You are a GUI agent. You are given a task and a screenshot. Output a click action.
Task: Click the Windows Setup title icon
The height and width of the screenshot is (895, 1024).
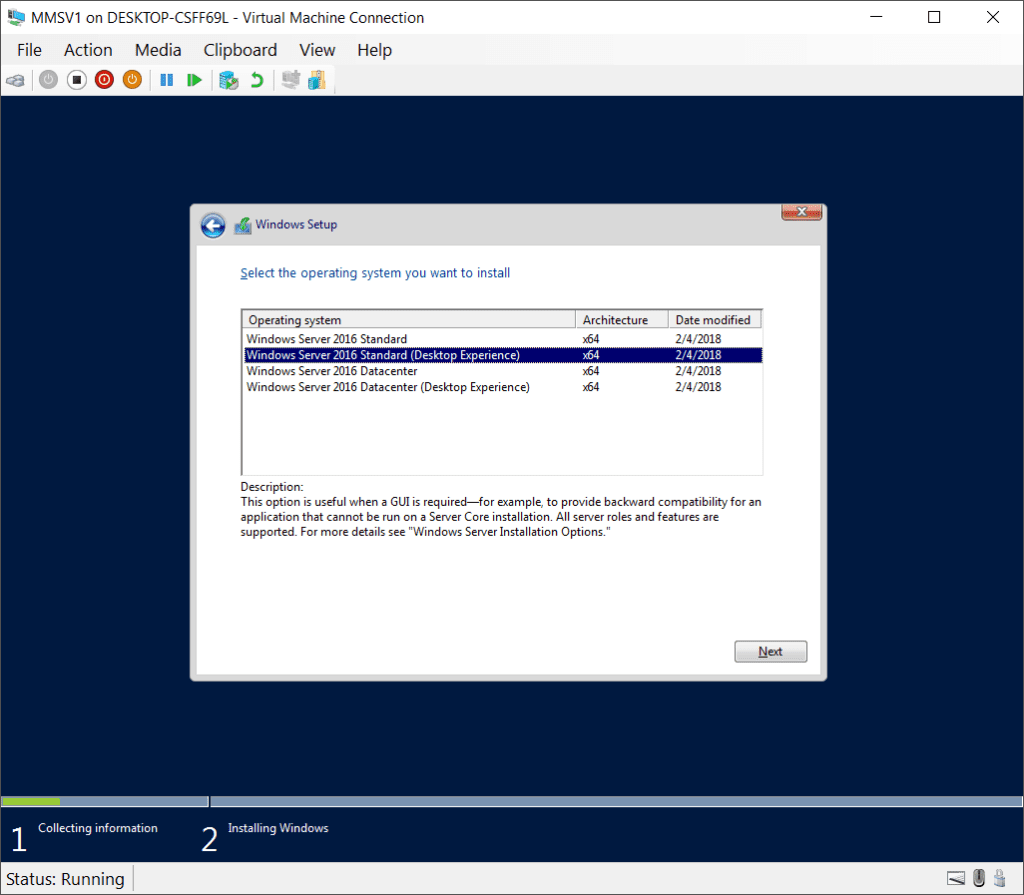[243, 225]
